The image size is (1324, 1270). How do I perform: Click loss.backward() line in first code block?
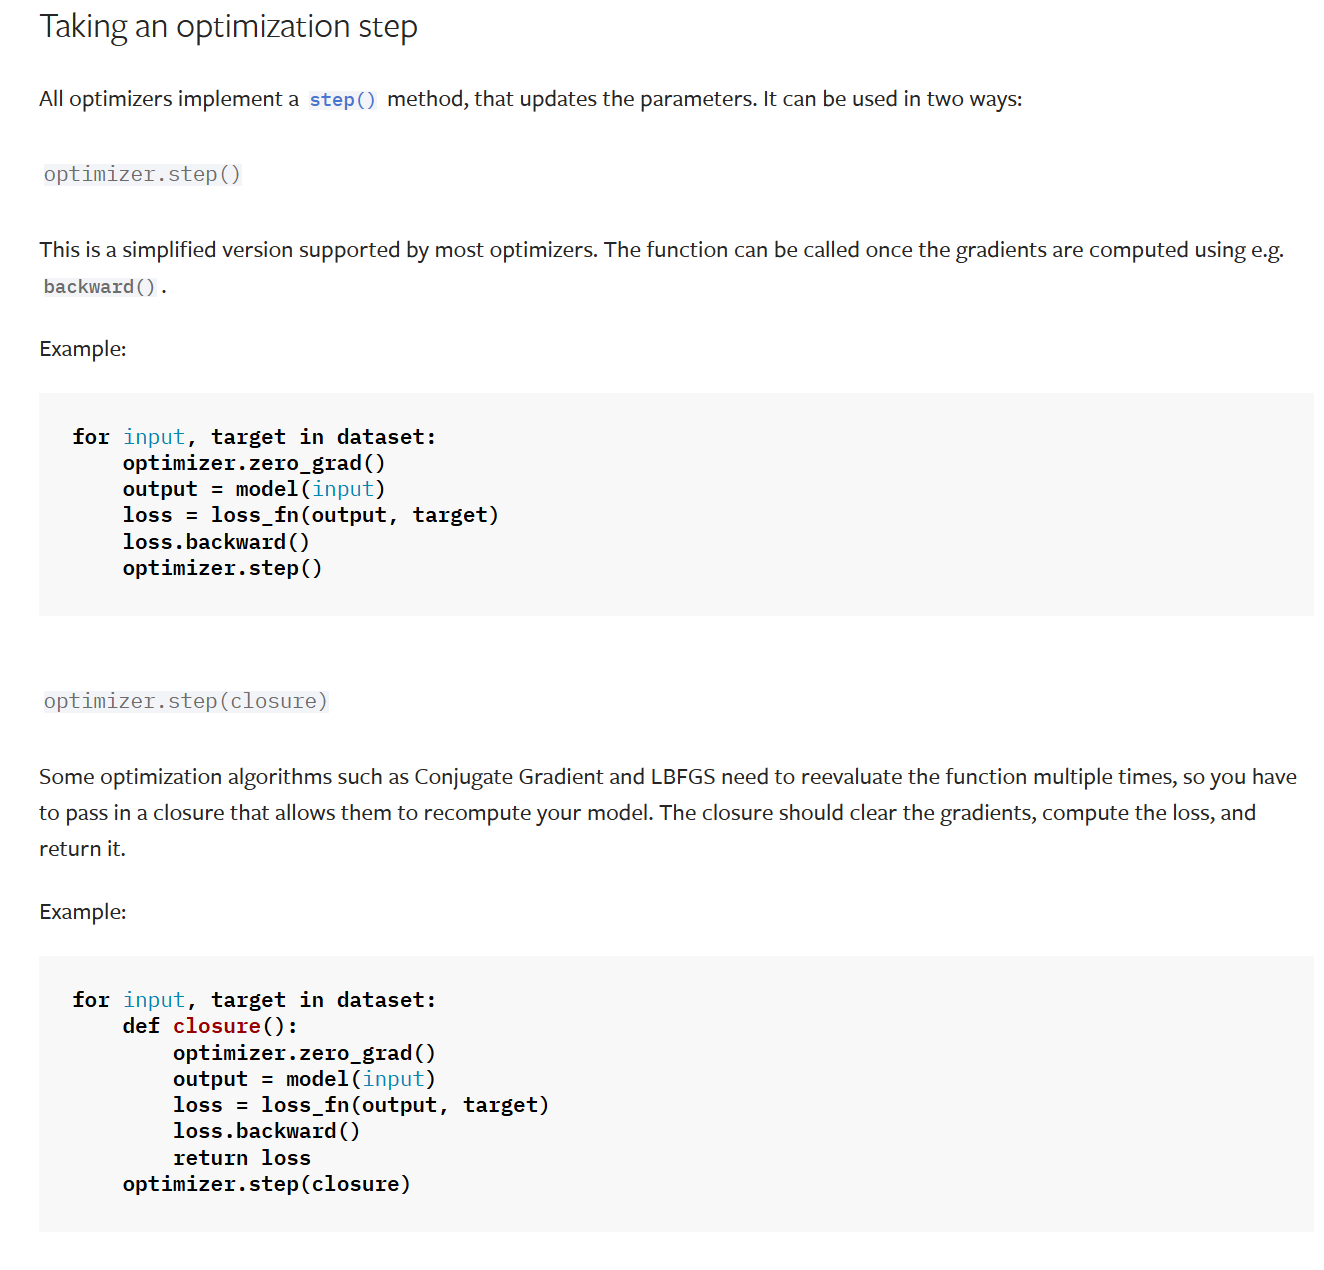(216, 542)
